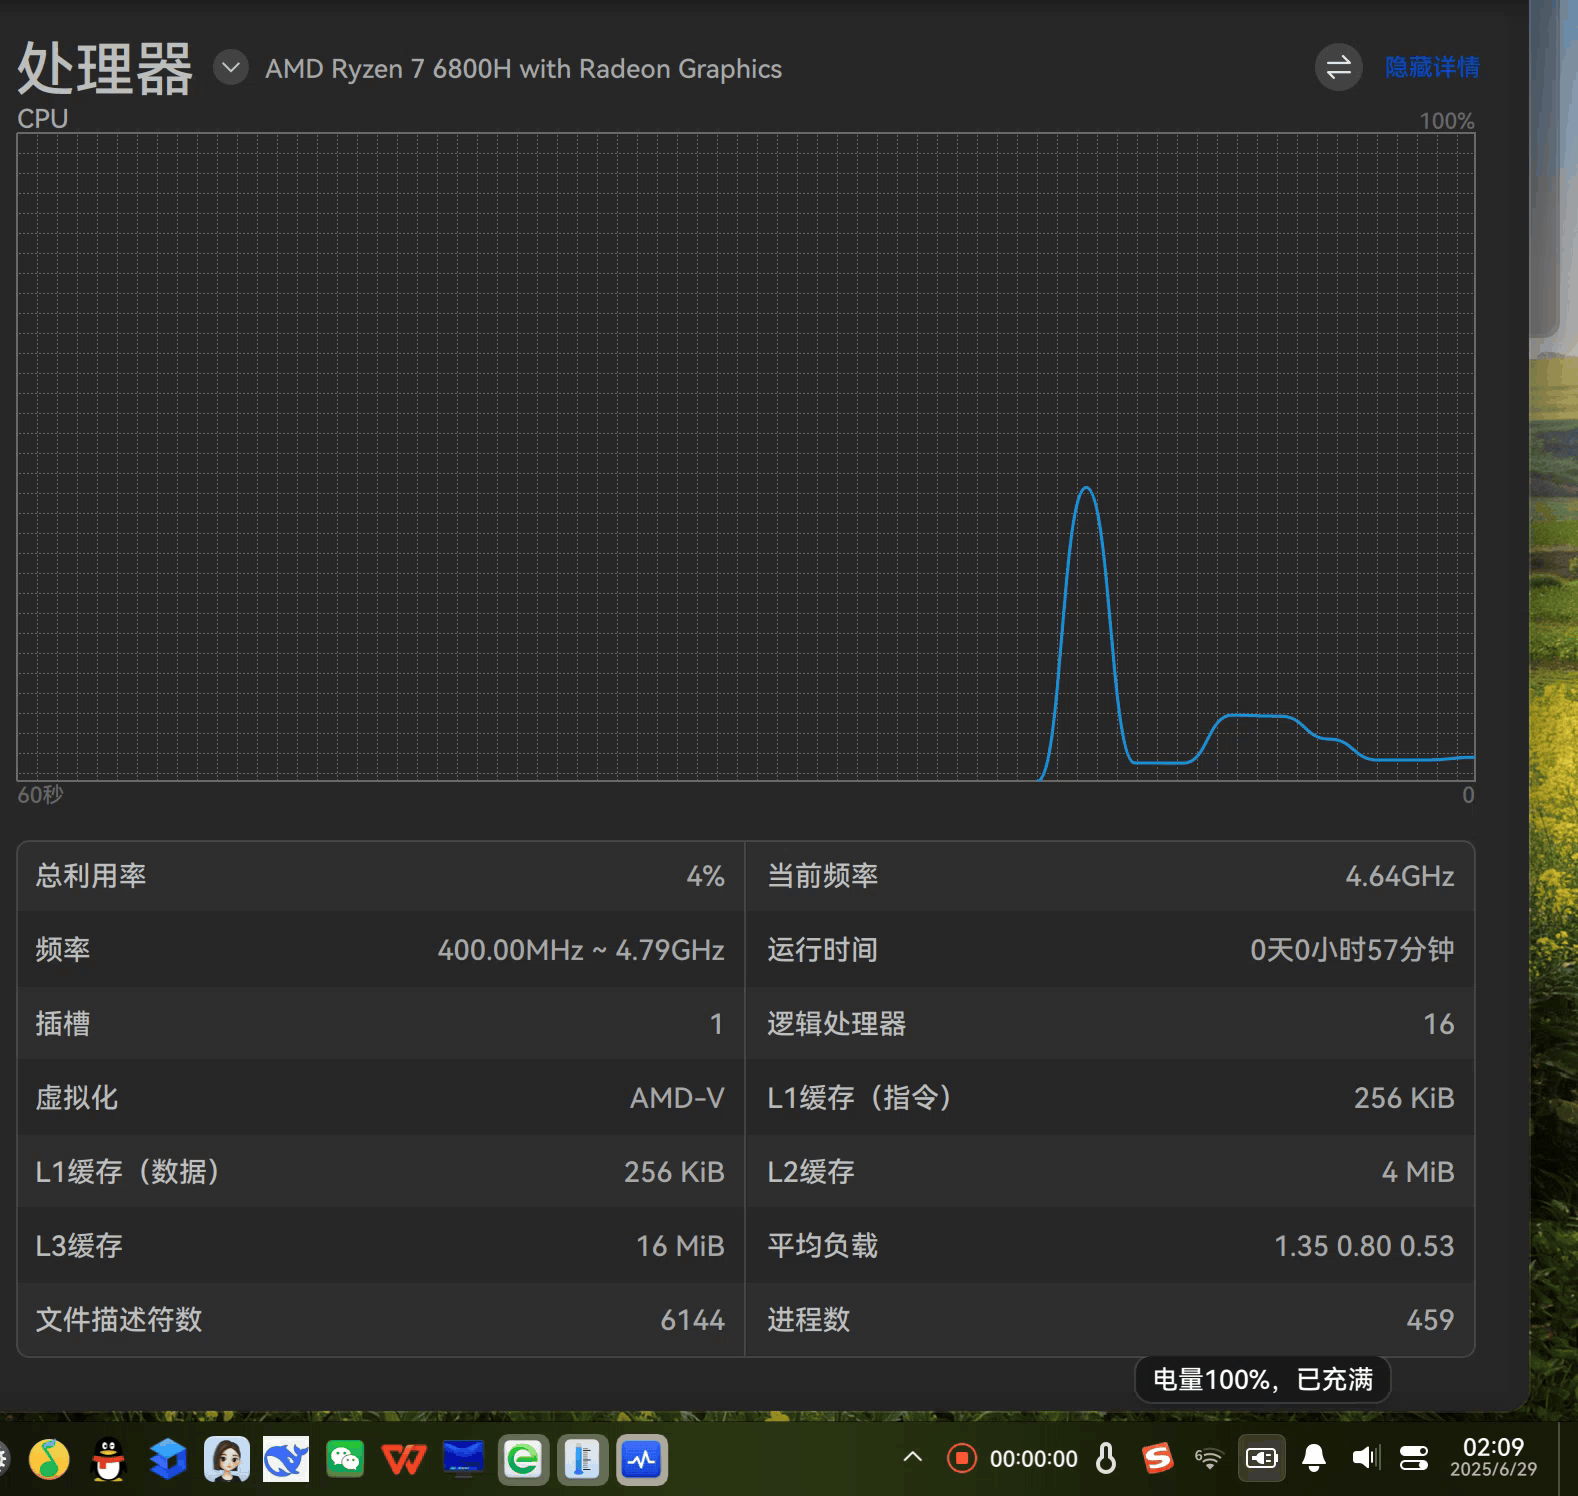Open the WPS Office taskbar icon
Screen dimensions: 1578x1496
pyautogui.click(x=404, y=1459)
